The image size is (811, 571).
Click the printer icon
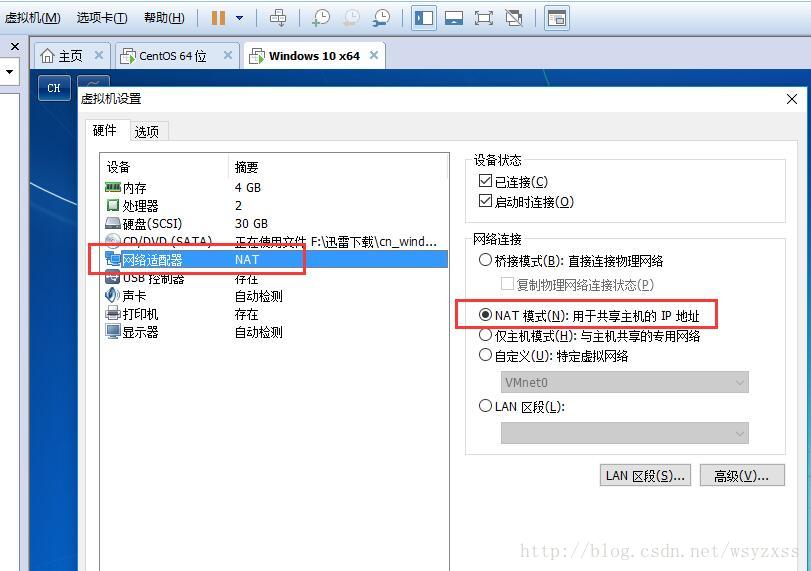point(112,313)
